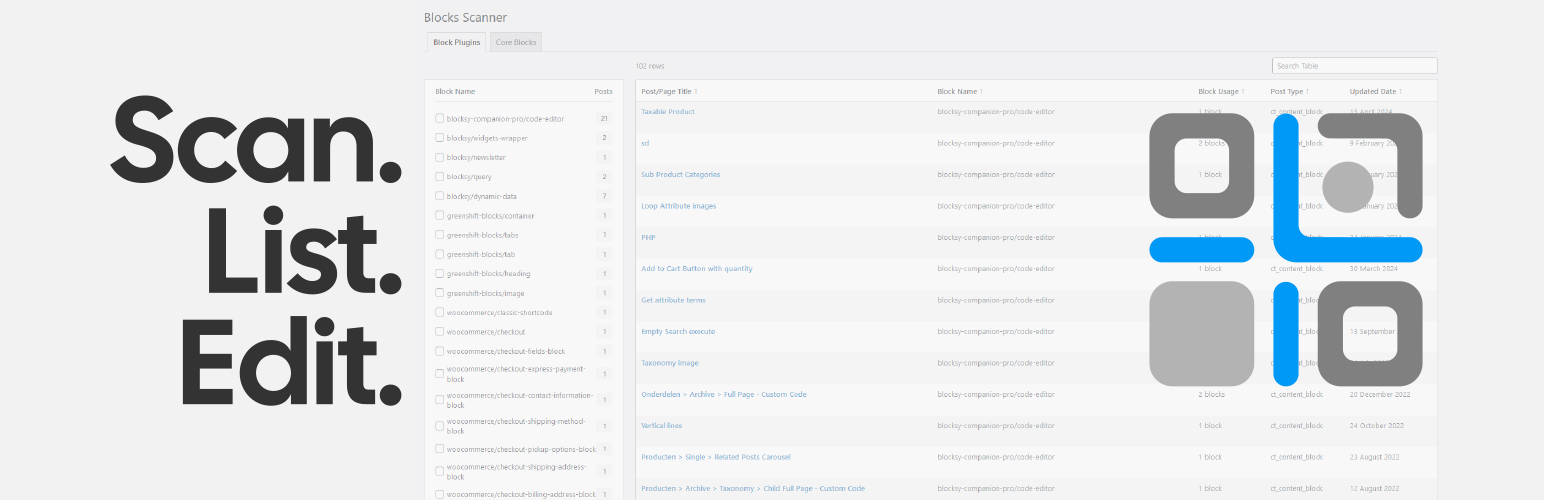Image resolution: width=1544 pixels, height=500 pixels.
Task: Select the checkout-pickup-options-block checkbox
Action: pos(439,449)
